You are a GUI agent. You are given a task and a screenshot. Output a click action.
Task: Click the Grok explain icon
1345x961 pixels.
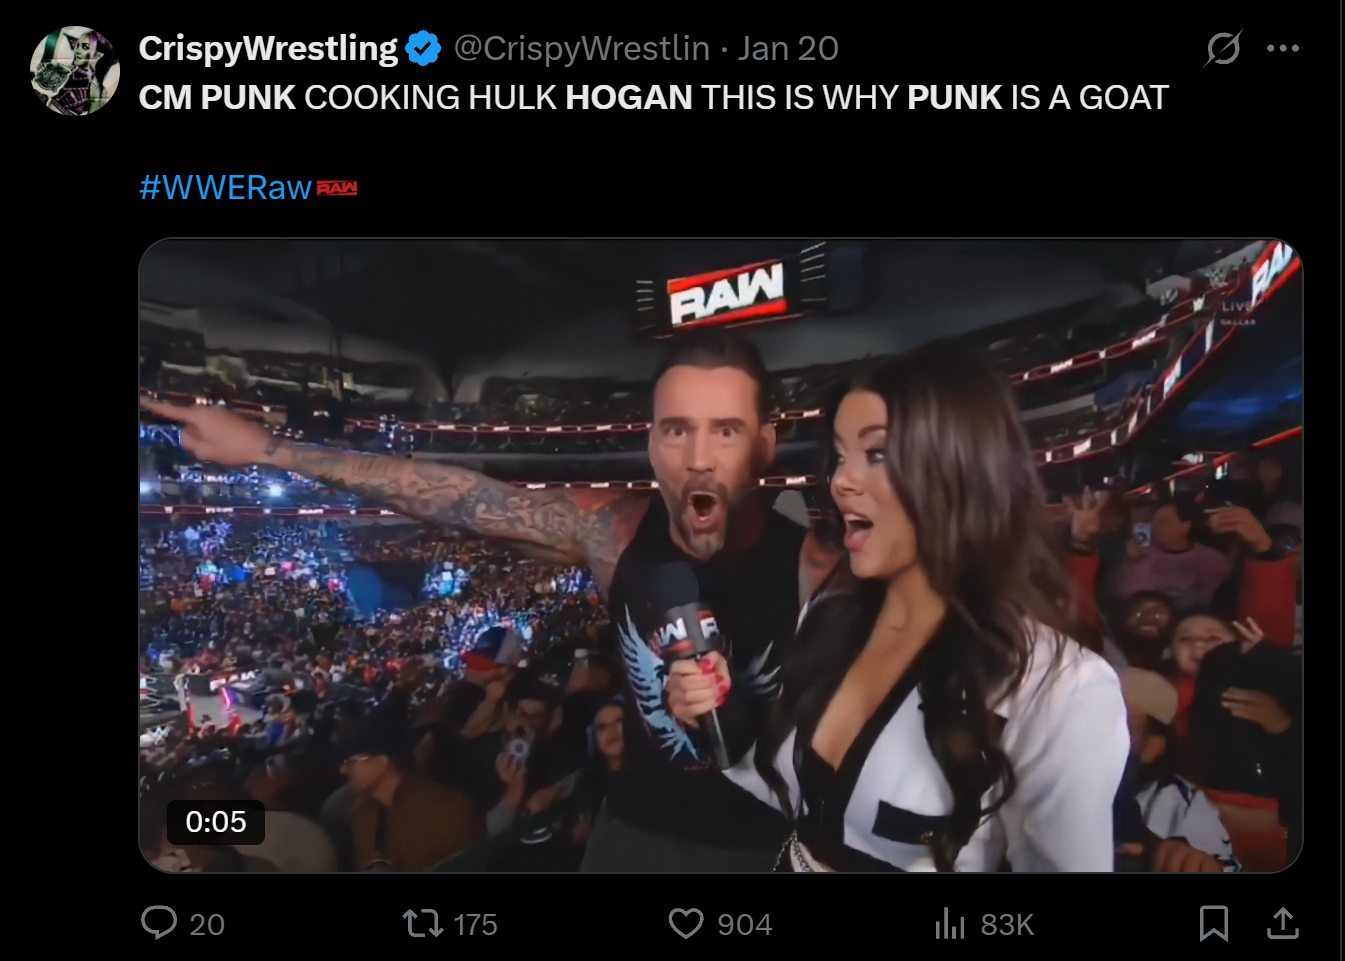[1223, 48]
